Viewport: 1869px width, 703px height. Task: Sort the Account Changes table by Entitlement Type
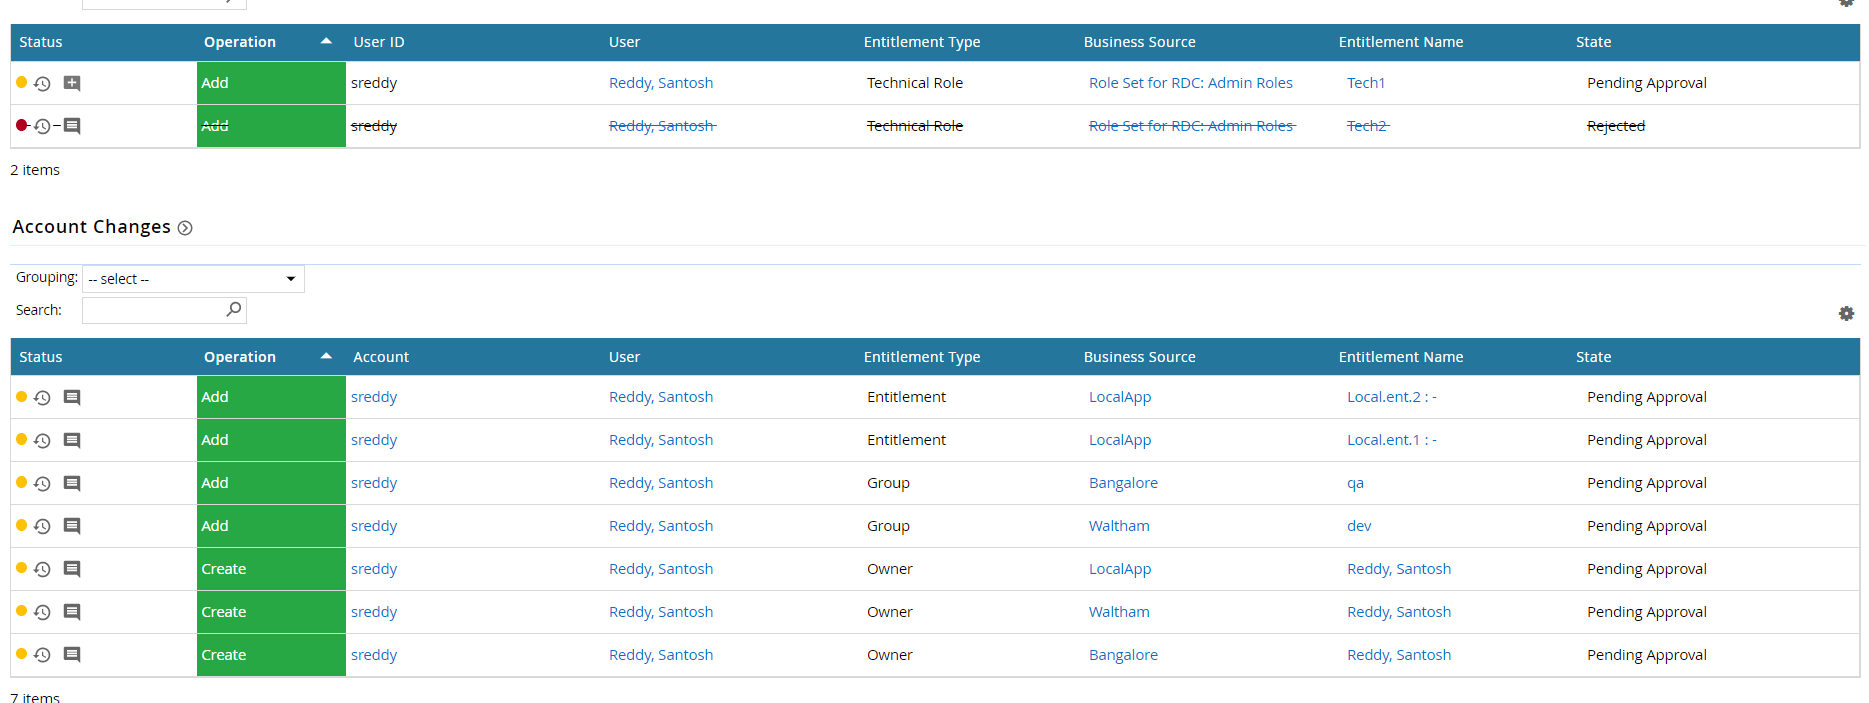click(x=921, y=357)
